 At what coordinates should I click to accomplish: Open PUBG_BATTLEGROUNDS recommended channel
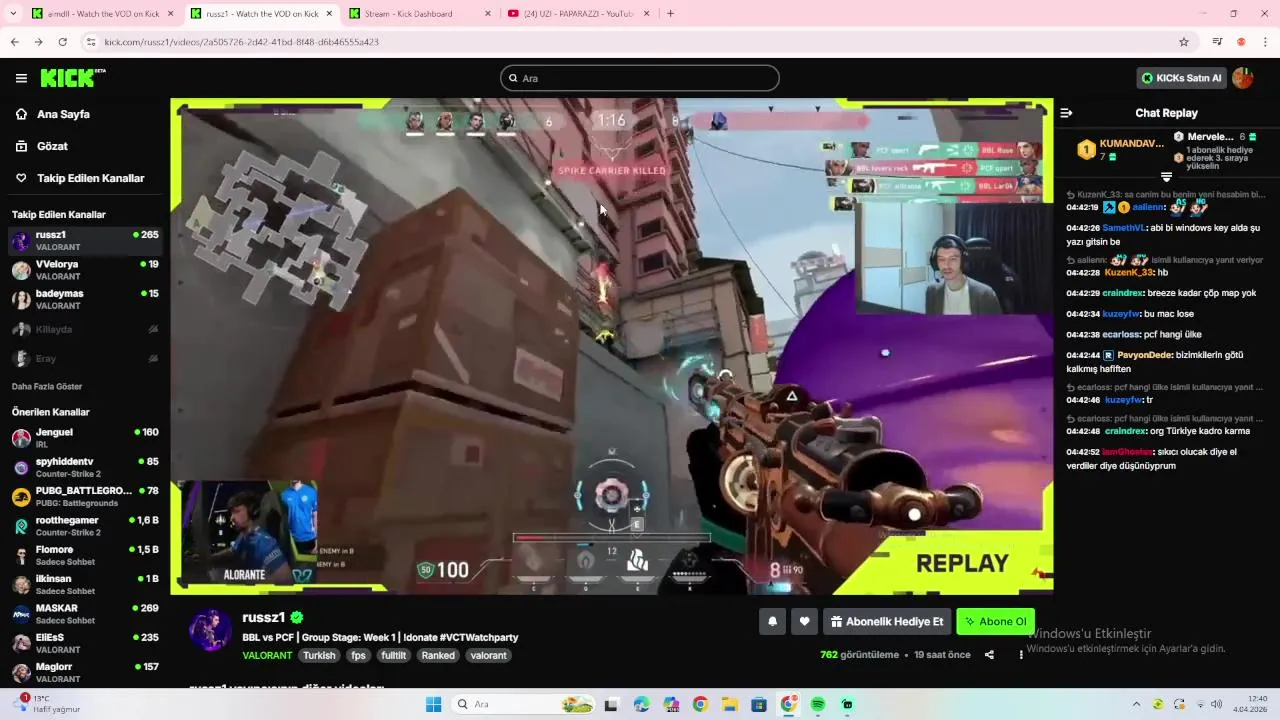pos(85,497)
